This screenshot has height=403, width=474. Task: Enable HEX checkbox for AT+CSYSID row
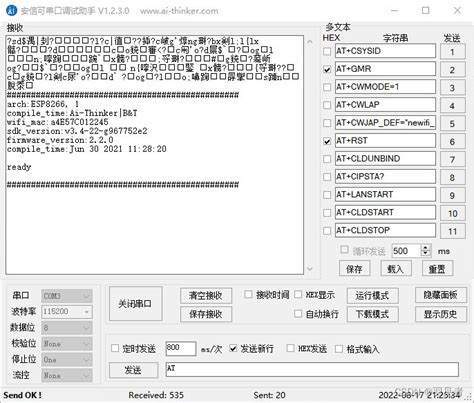coord(327,51)
